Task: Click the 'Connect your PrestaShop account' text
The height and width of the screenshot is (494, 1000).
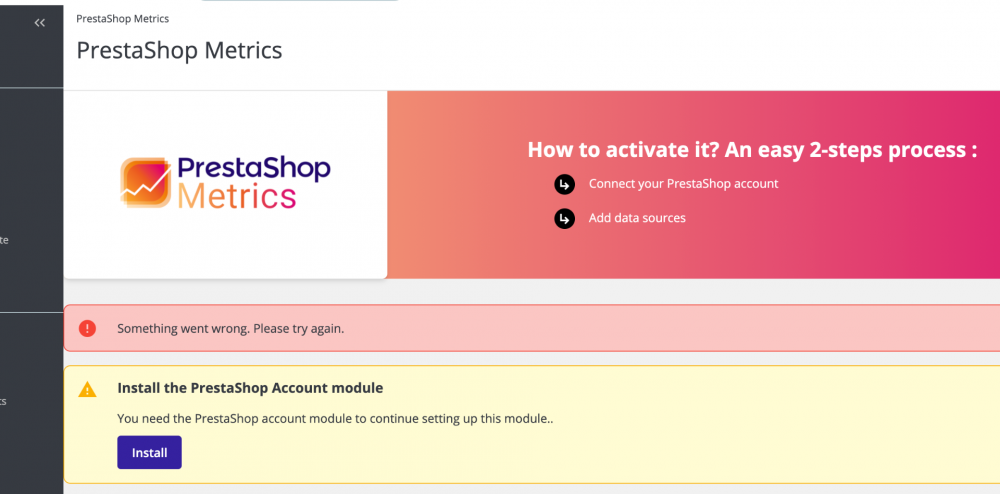Action: [x=684, y=184]
